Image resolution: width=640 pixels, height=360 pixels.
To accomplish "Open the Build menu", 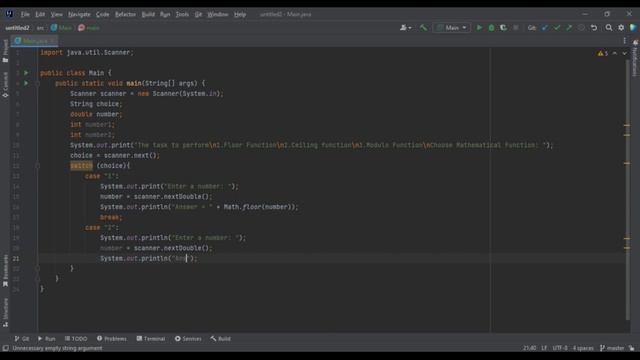I will coord(148,14).
